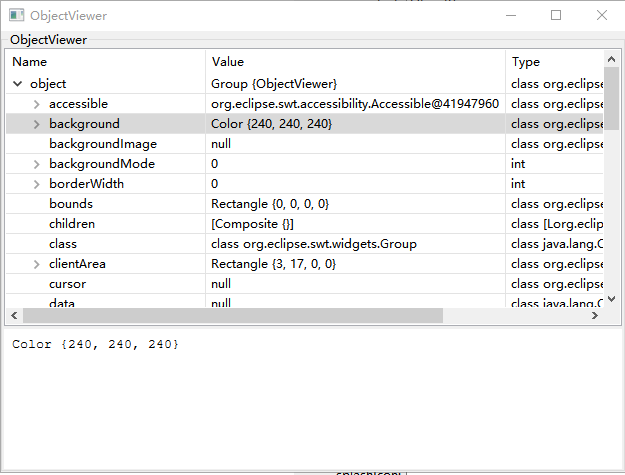Click the Color text in the detail pane
This screenshot has width=625, height=475.
click(95, 344)
